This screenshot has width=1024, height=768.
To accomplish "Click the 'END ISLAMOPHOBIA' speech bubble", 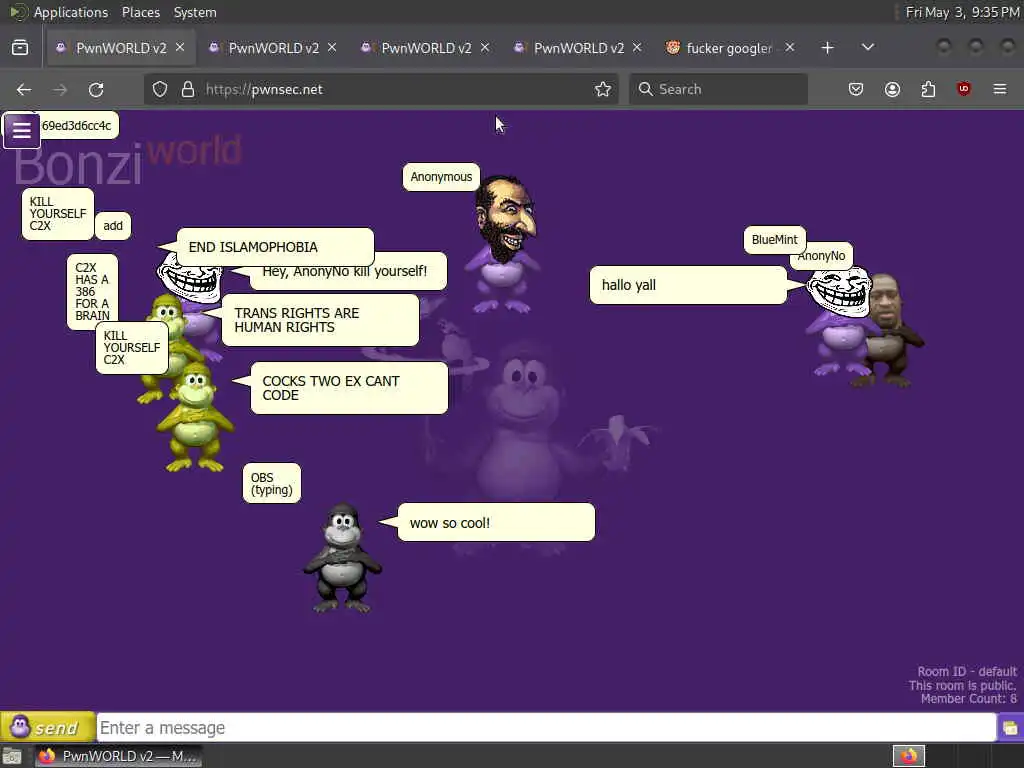I will [275, 247].
